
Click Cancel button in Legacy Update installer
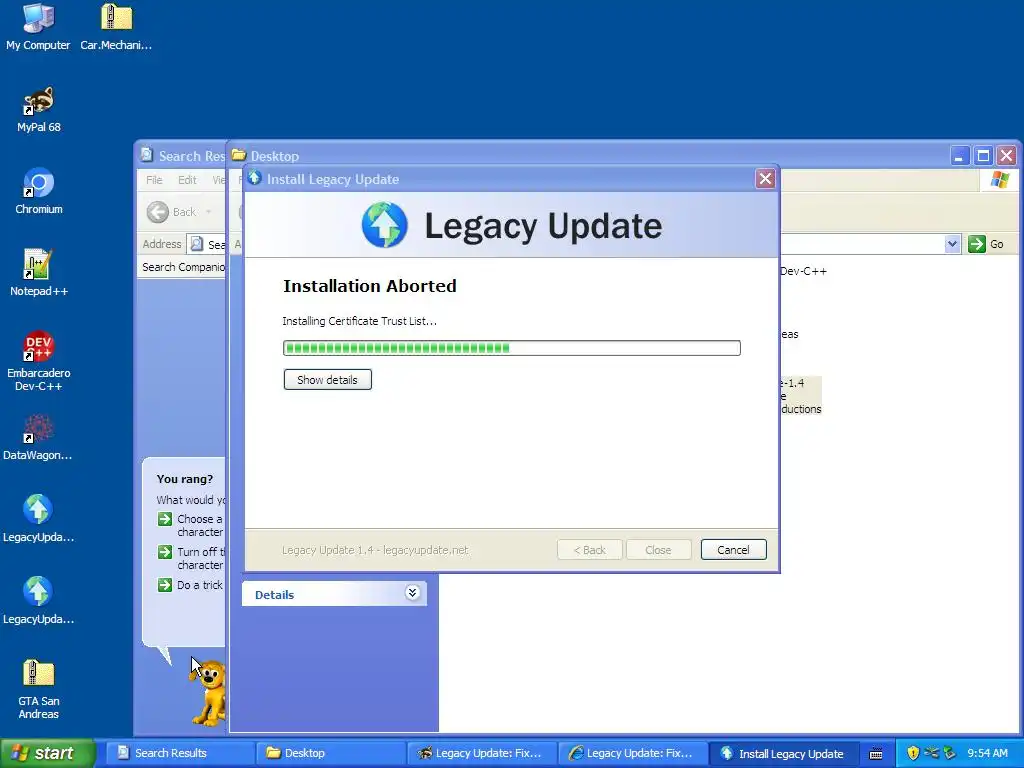pyautogui.click(x=733, y=550)
